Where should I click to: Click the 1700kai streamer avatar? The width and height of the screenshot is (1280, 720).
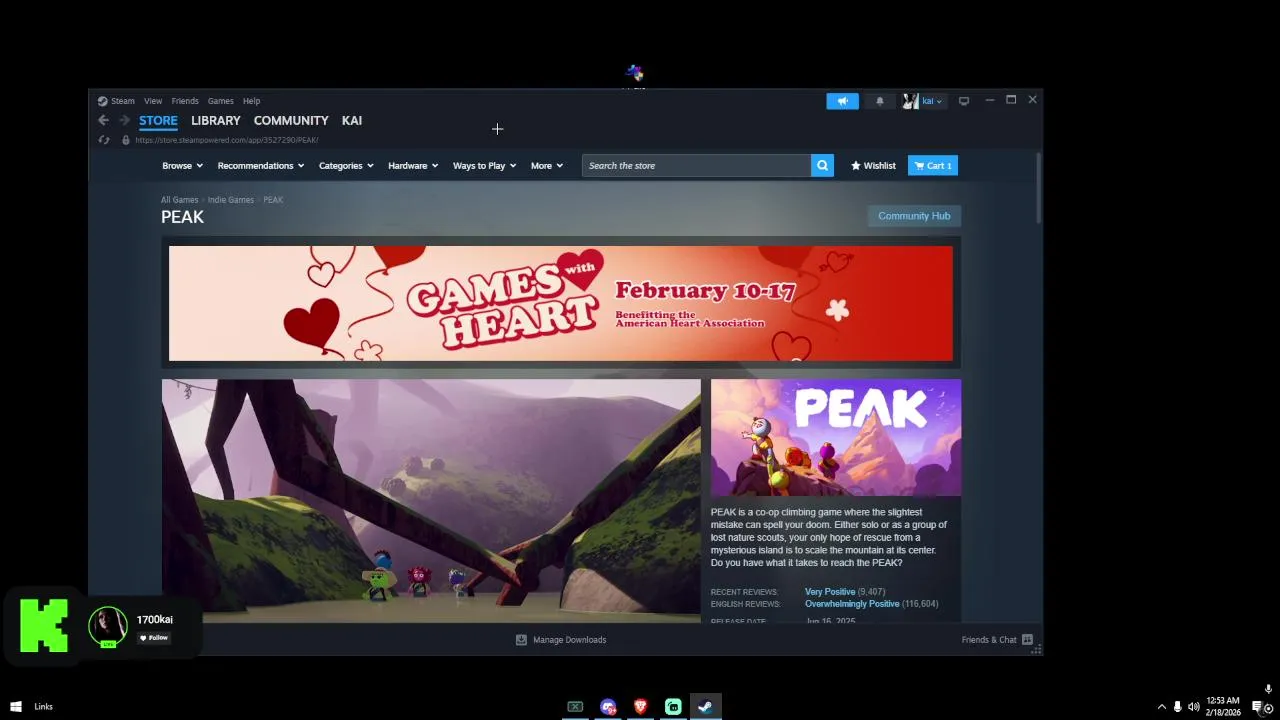(x=108, y=626)
